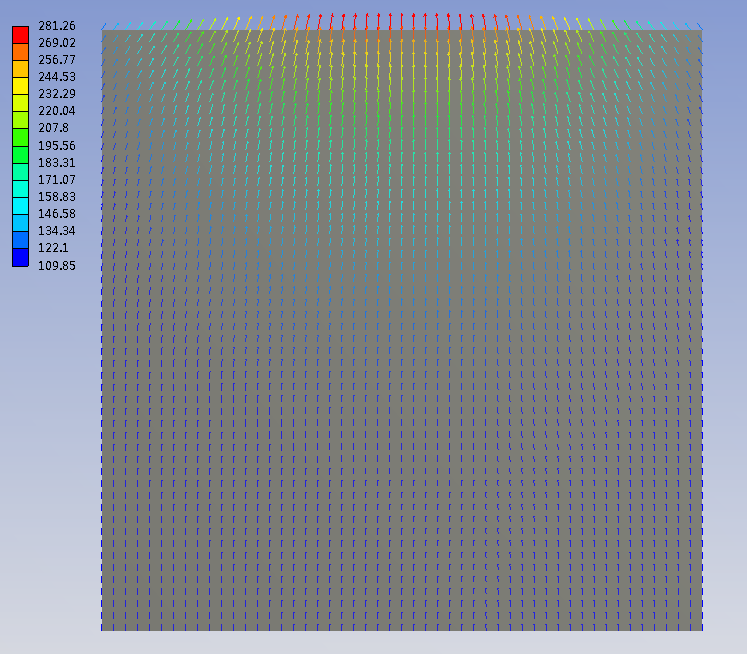The width and height of the screenshot is (747, 654).
Task: Click the legend value 146.58
Action: pyautogui.click(x=57, y=214)
